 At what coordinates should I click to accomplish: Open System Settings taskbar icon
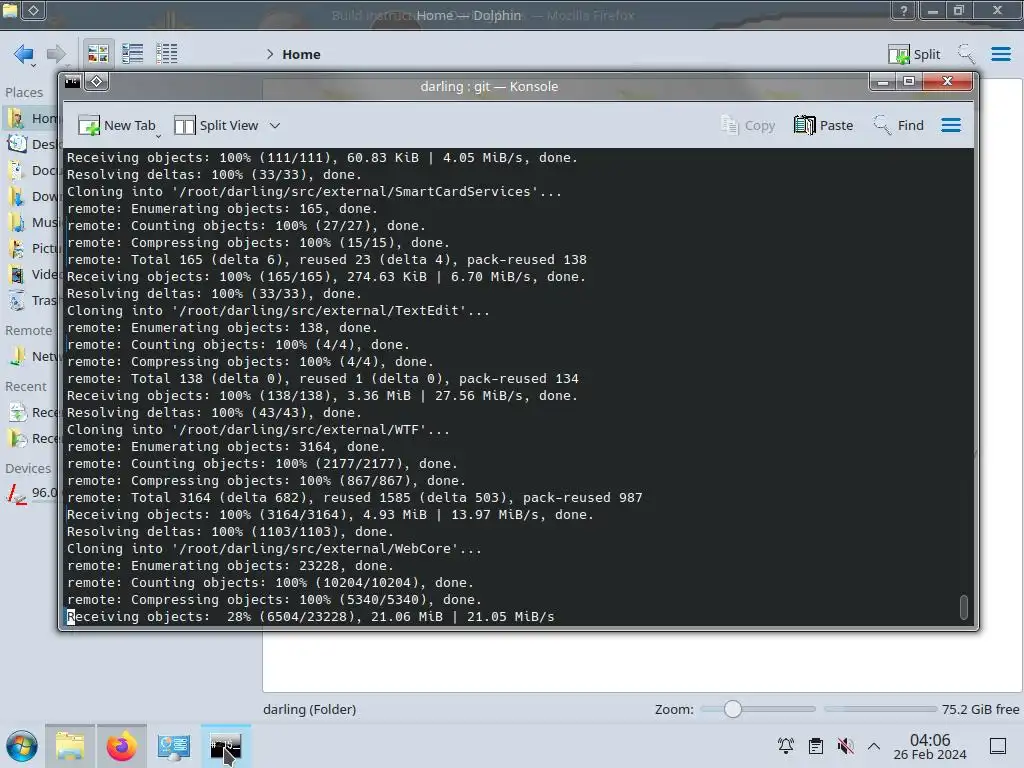click(x=173, y=746)
